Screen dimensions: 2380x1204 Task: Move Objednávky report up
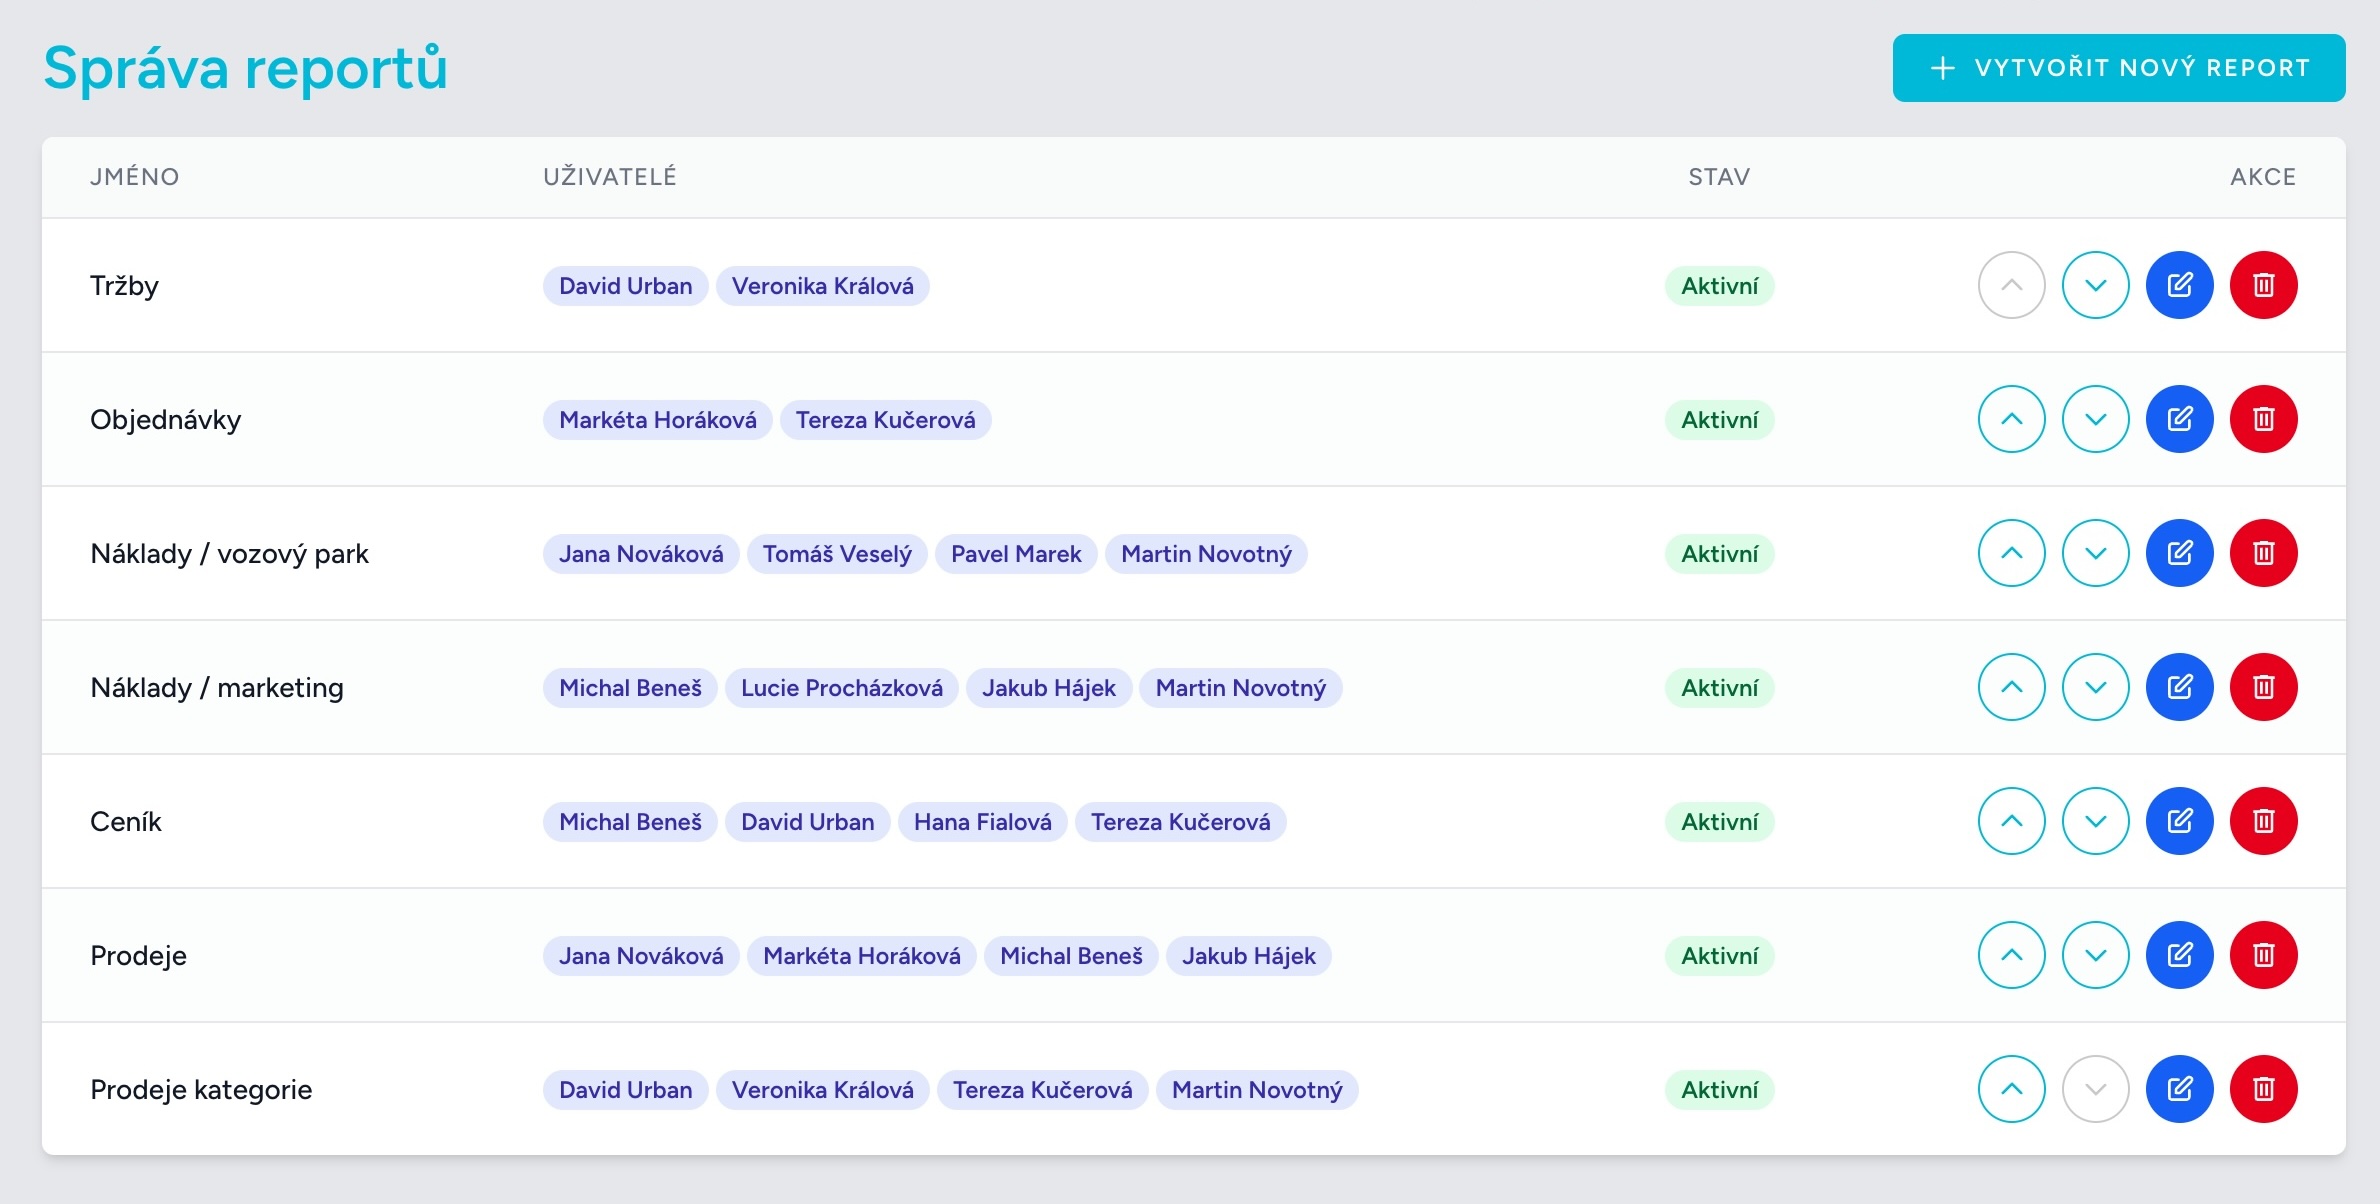(2011, 419)
